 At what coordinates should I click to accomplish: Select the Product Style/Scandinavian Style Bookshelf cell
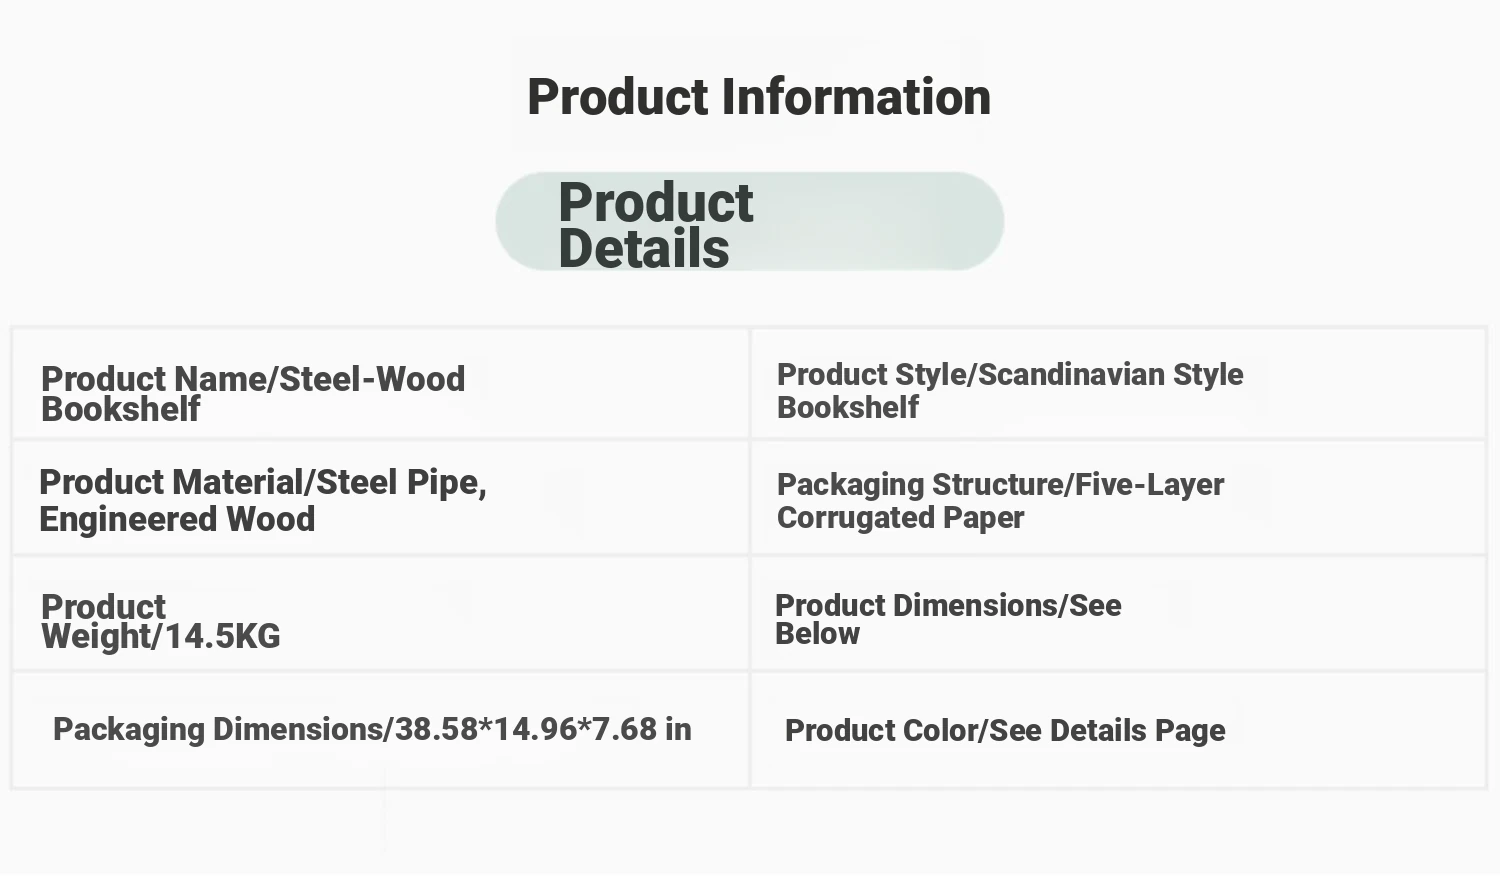click(1118, 384)
